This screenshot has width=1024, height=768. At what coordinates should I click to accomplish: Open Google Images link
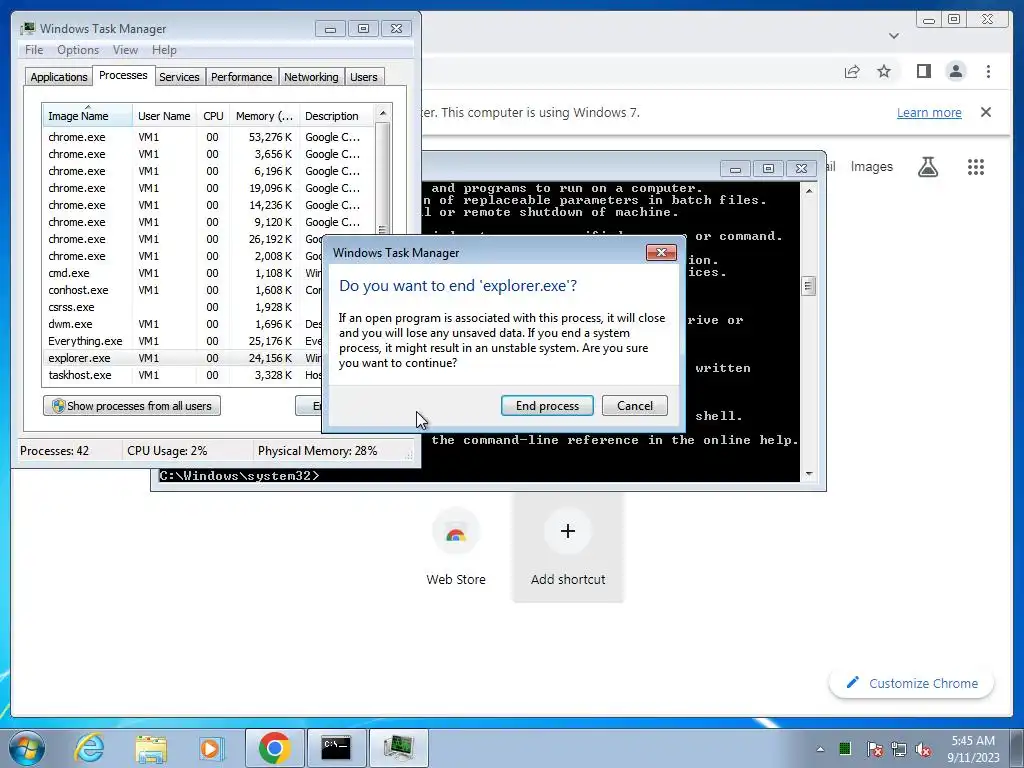point(871,167)
